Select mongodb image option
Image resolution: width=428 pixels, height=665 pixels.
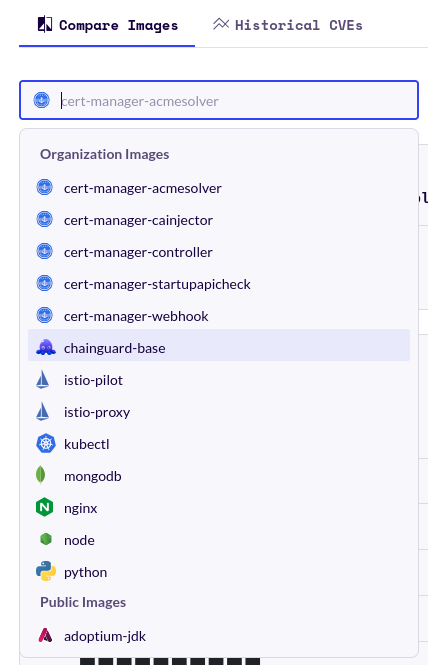click(x=219, y=476)
